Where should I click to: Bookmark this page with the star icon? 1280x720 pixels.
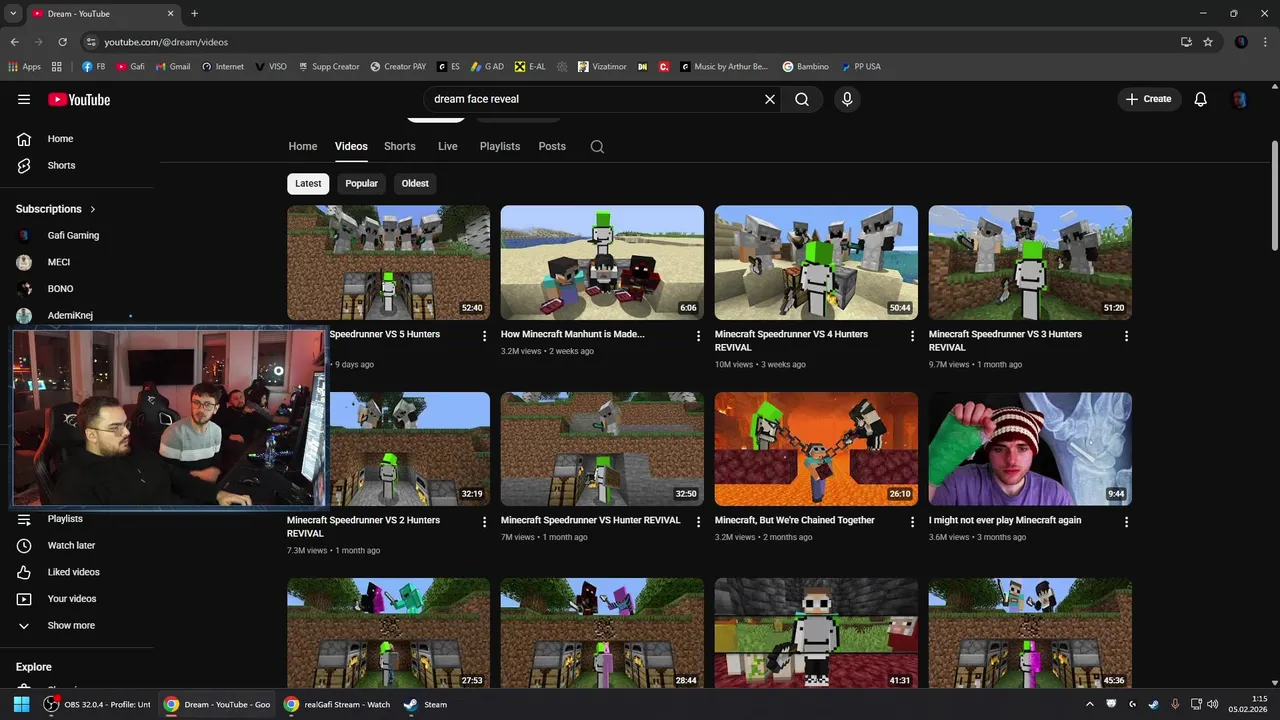pos(1208,42)
